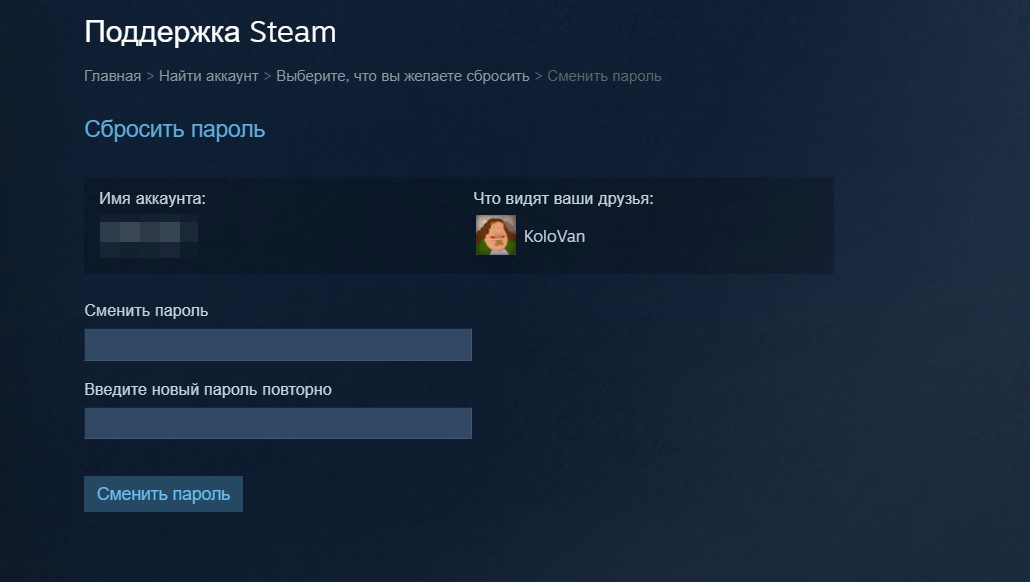Click the Что видят ваши друзья label
The image size is (1030, 582).
[x=564, y=198]
